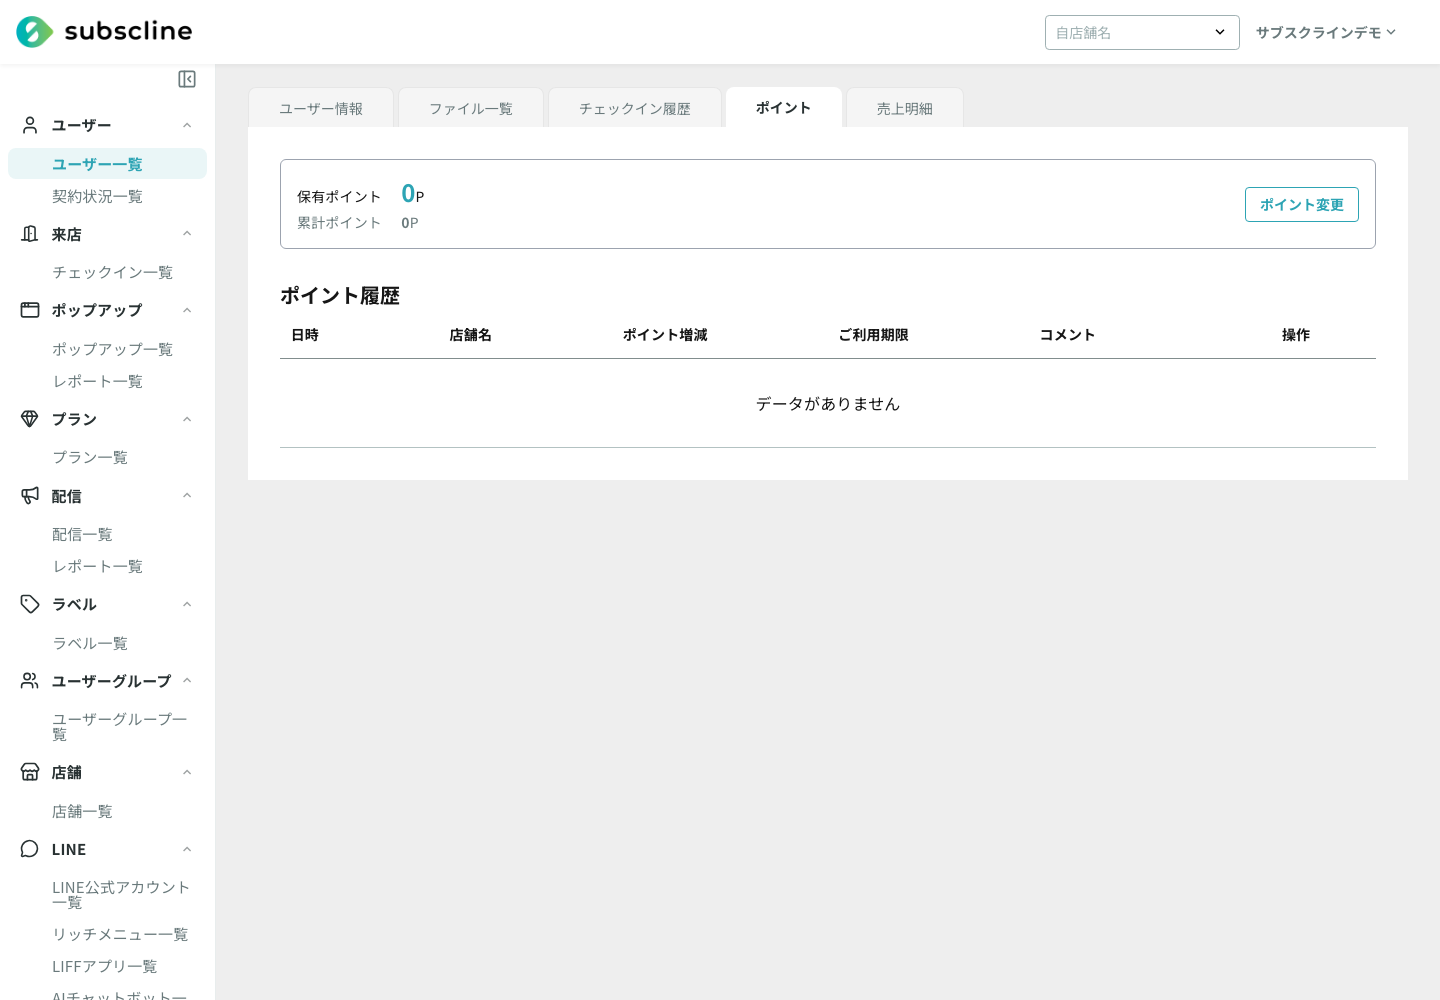The image size is (1440, 1000).
Task: Click the ユーザー person icon
Action: click(x=30, y=125)
